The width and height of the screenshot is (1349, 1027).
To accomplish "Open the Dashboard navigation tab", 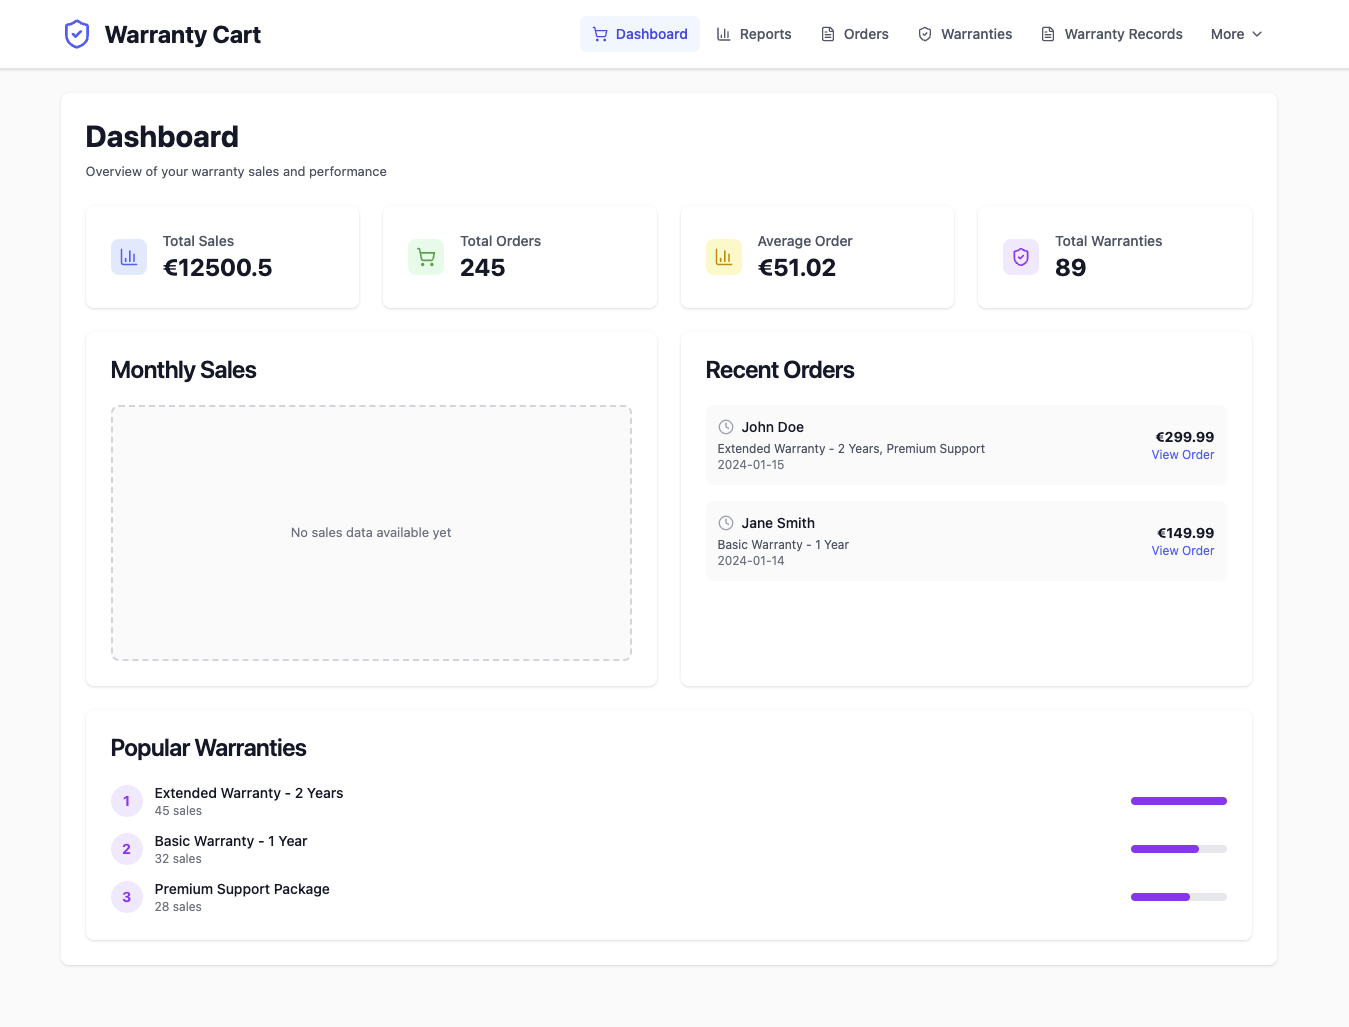I will (640, 34).
